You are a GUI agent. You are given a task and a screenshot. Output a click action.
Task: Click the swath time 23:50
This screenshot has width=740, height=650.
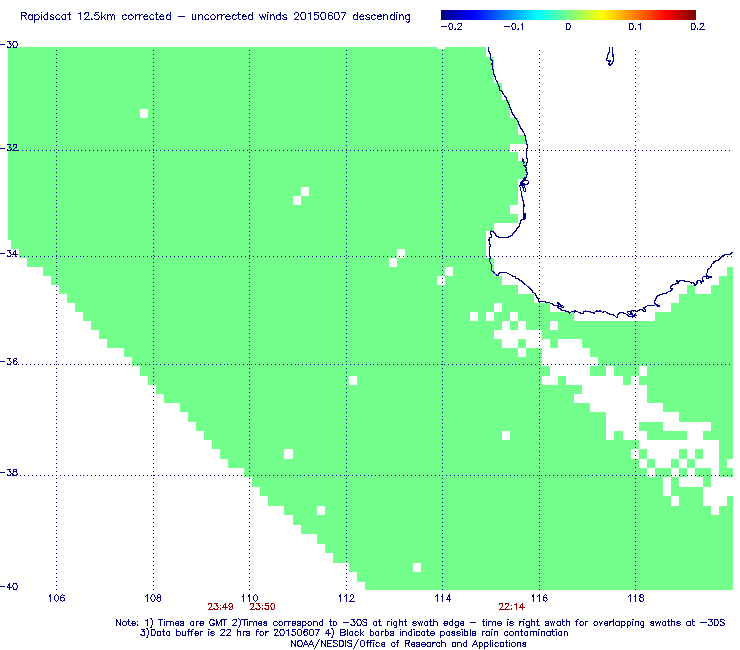click(262, 607)
